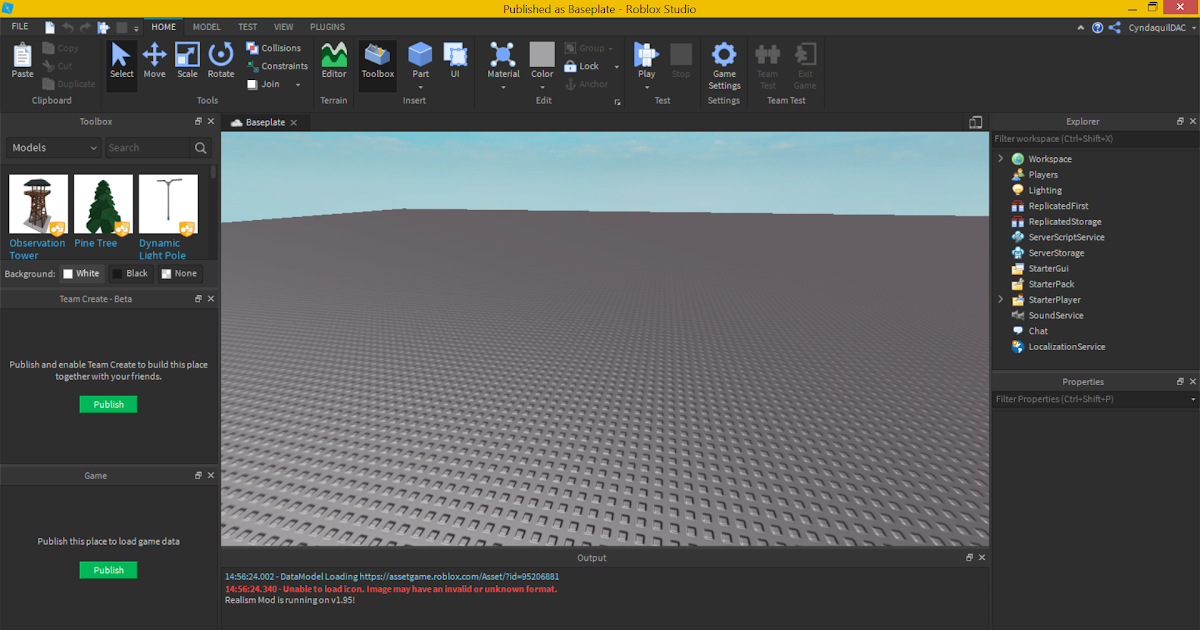
Task: Open the Material dropdown arrow
Action: (x=503, y=87)
